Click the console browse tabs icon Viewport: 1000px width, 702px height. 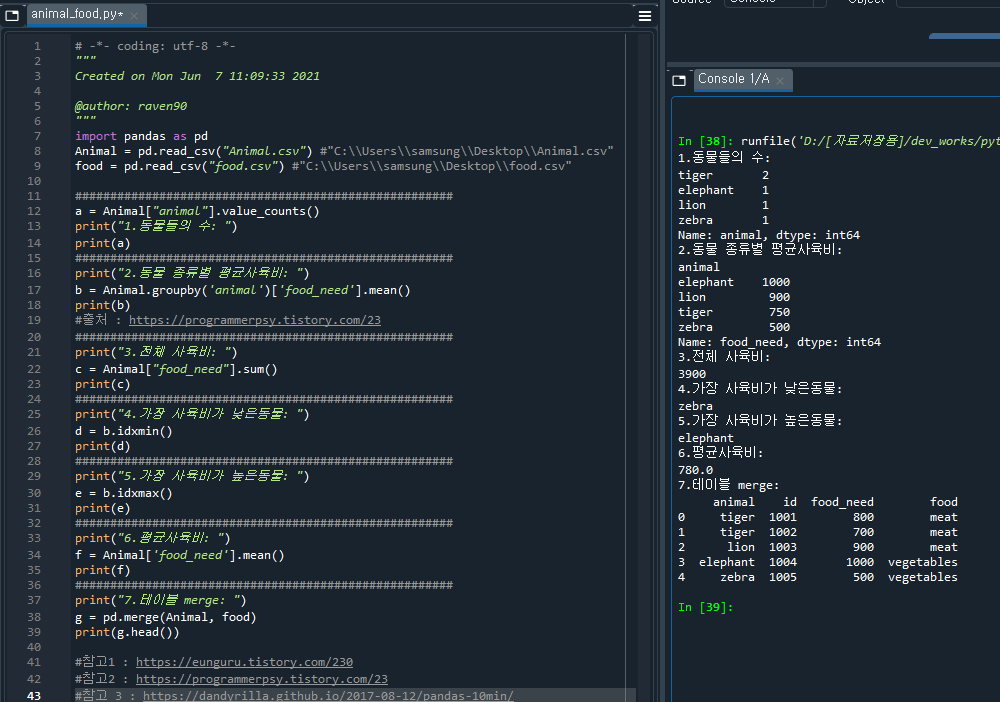pos(679,80)
